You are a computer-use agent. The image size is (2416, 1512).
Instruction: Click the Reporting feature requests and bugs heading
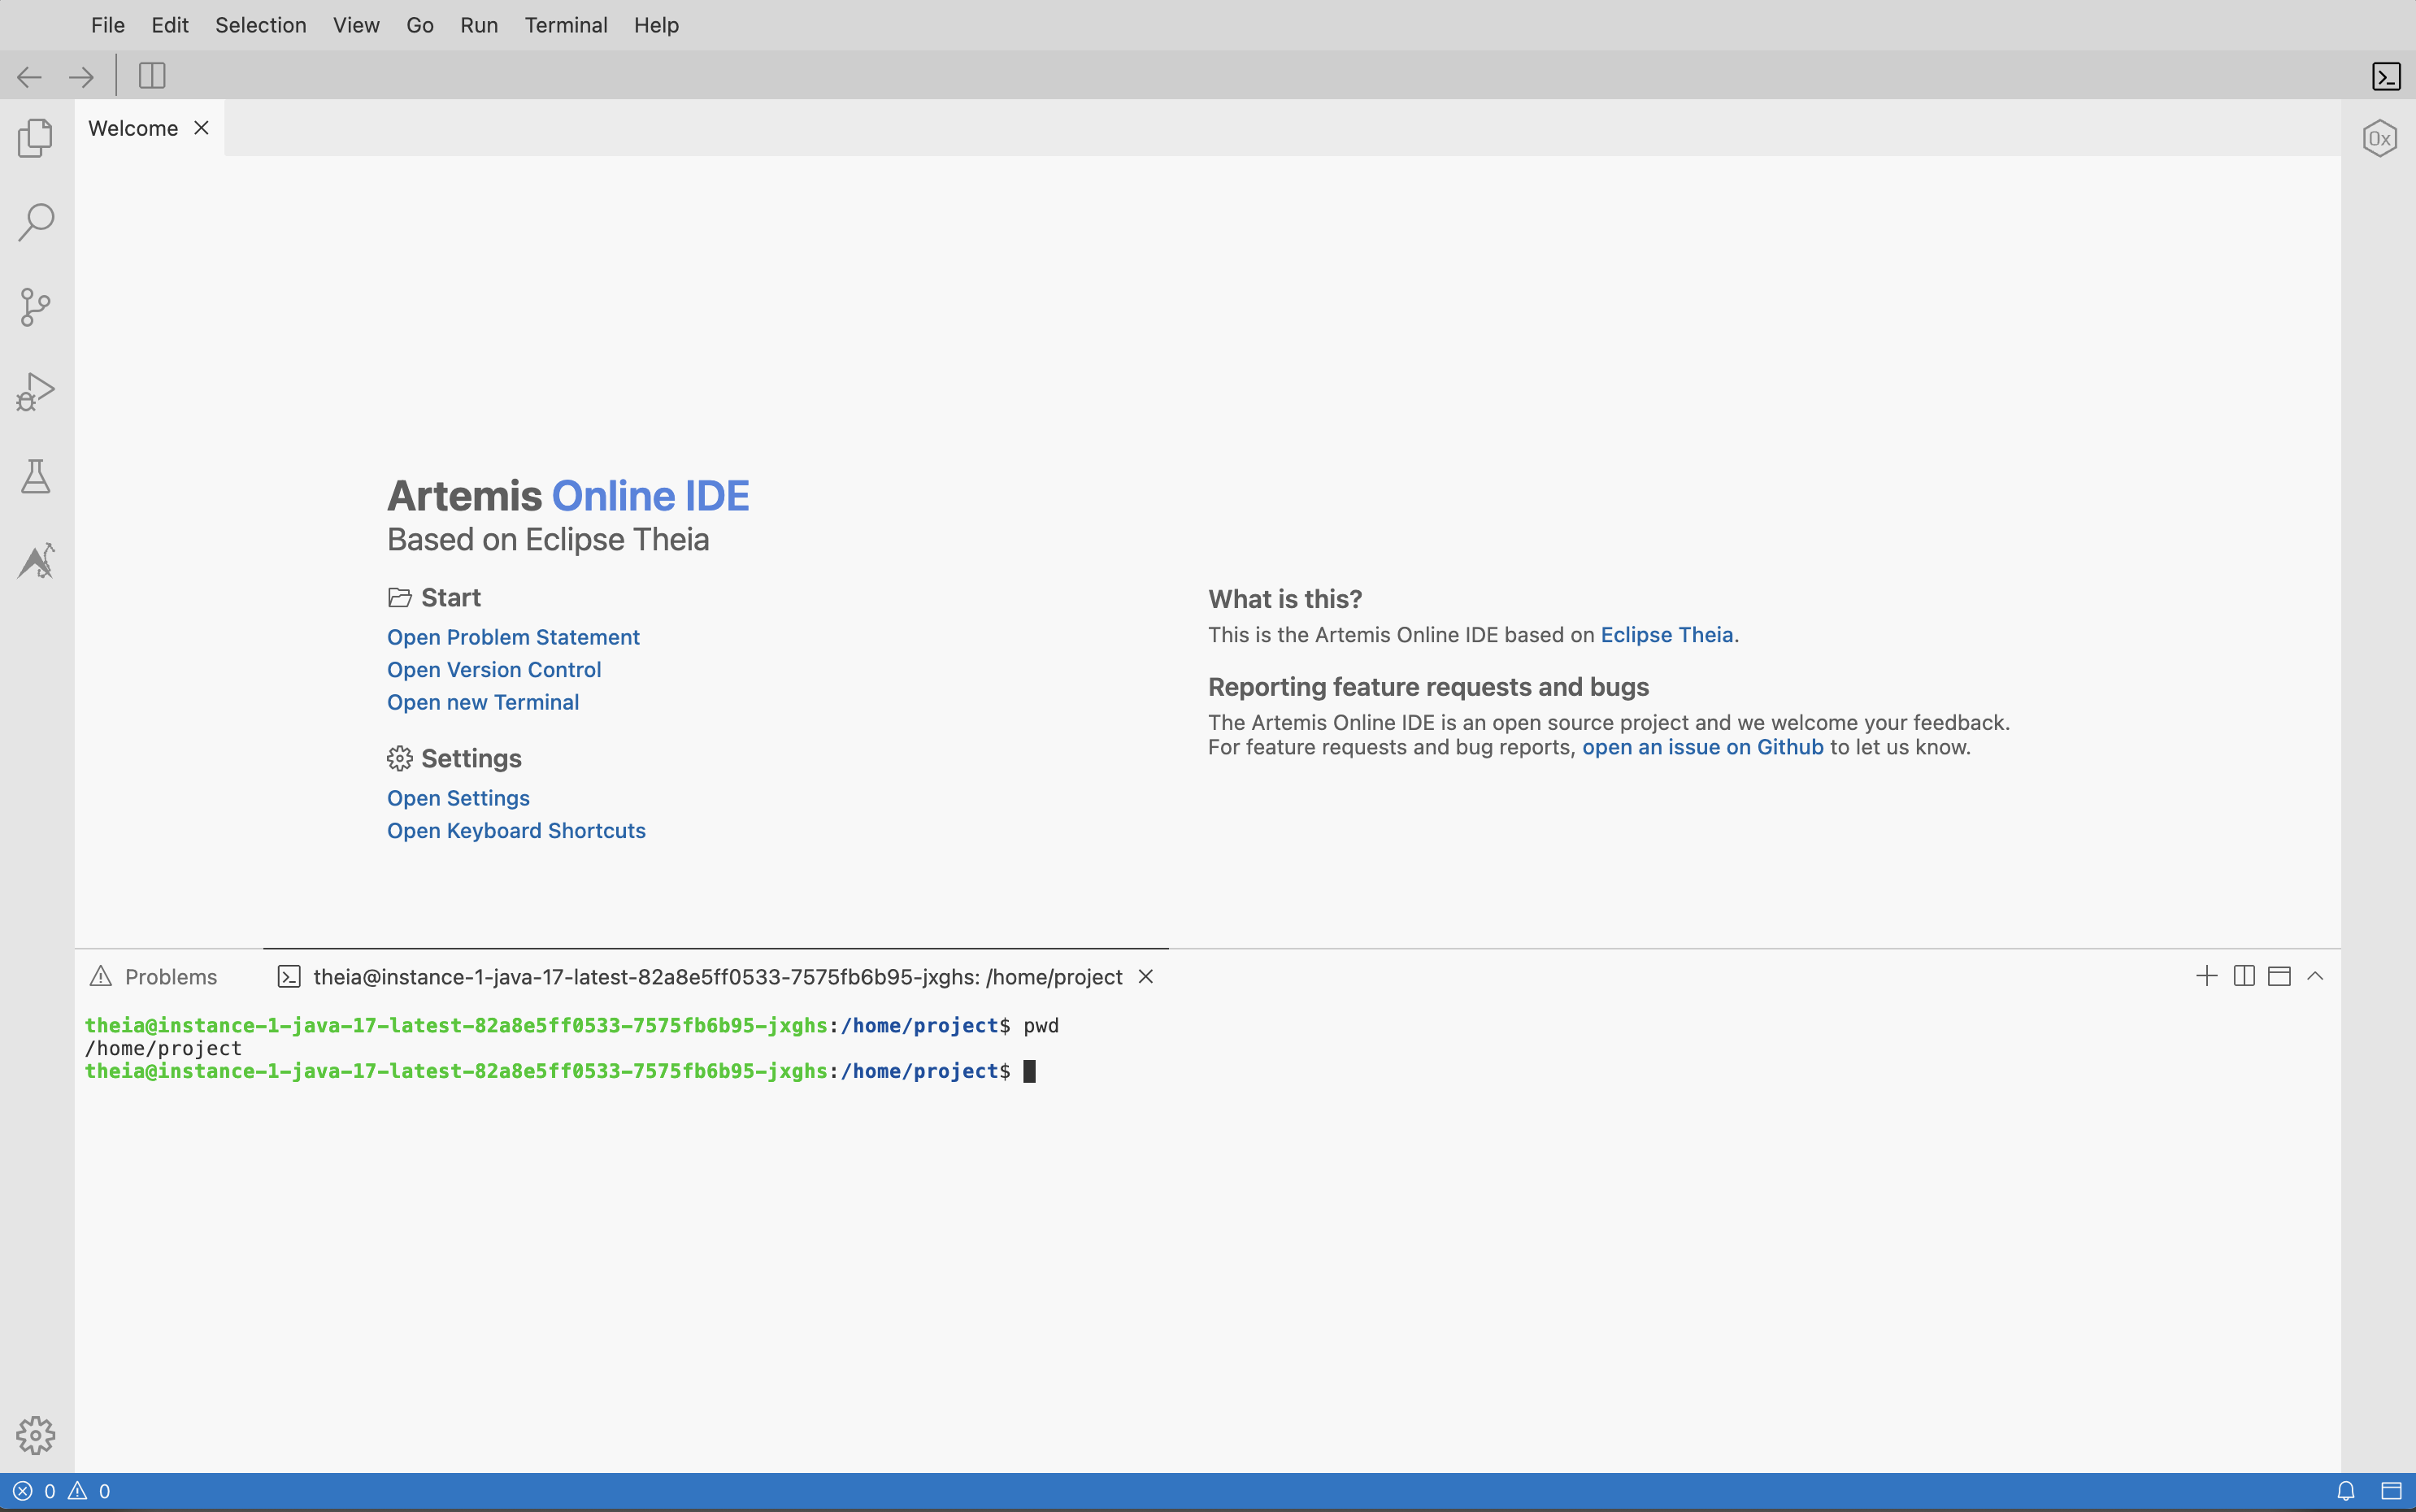click(x=1428, y=687)
